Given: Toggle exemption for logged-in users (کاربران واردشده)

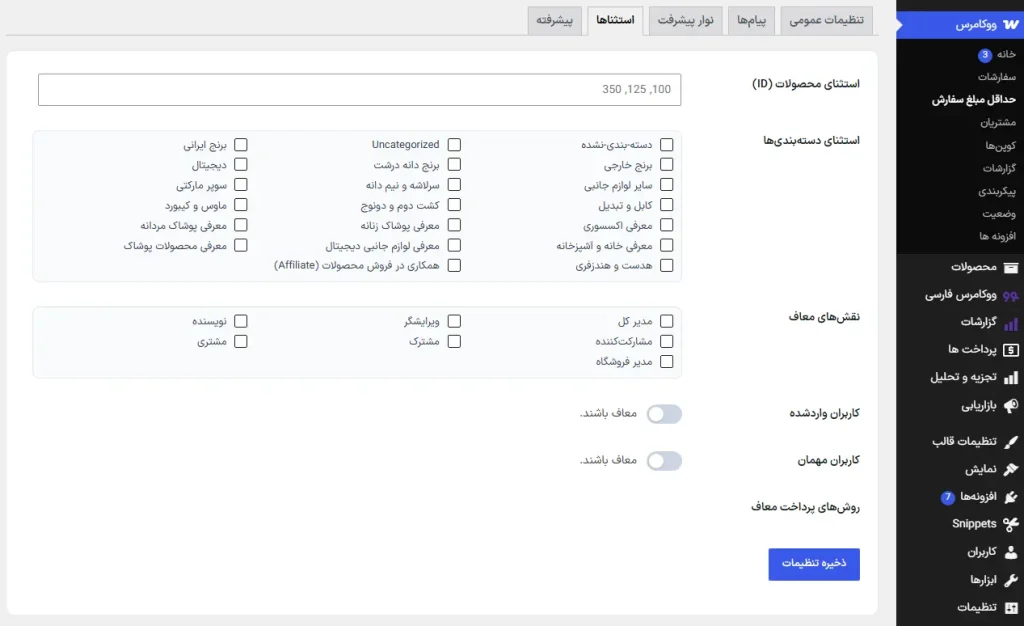Looking at the screenshot, I should click(664, 414).
